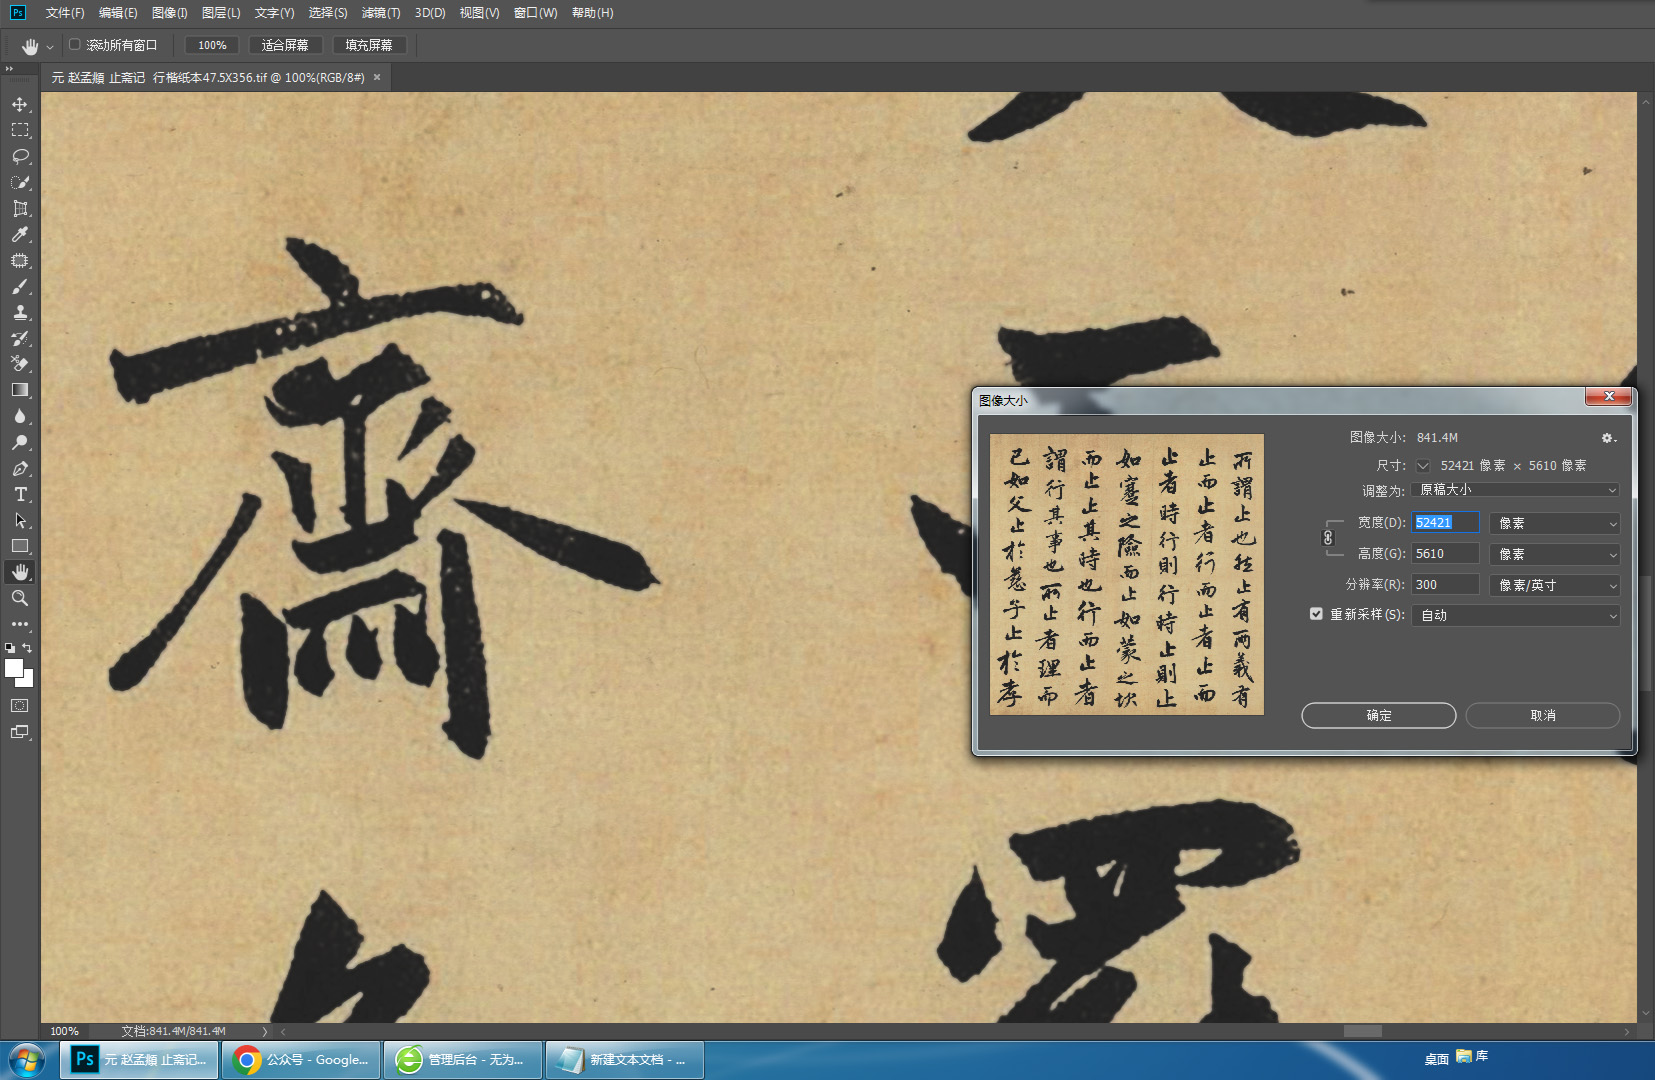This screenshot has height=1080, width=1655.
Task: Close the document tab
Action: click(x=377, y=77)
